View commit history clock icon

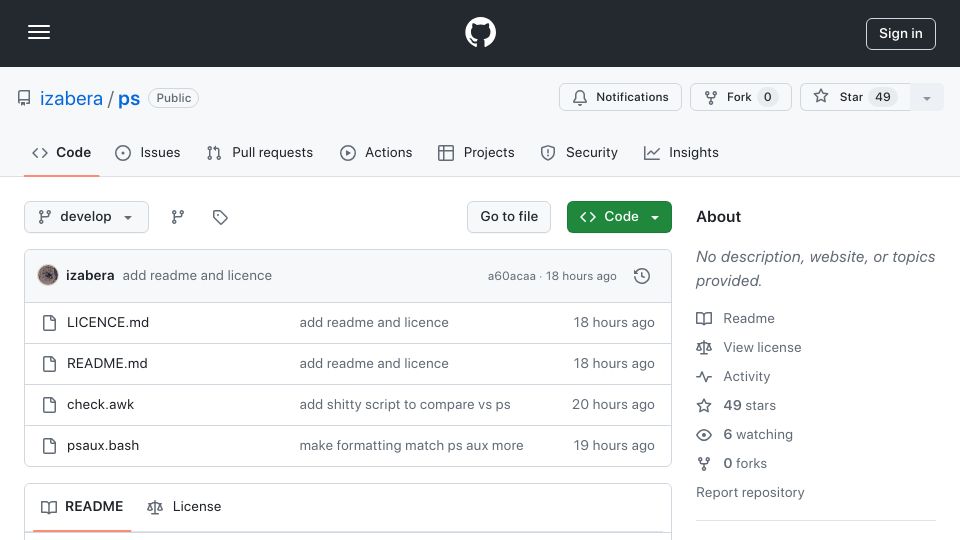[x=642, y=276]
